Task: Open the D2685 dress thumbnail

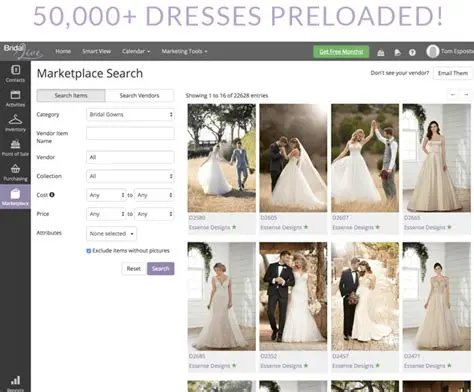Action: point(222,296)
